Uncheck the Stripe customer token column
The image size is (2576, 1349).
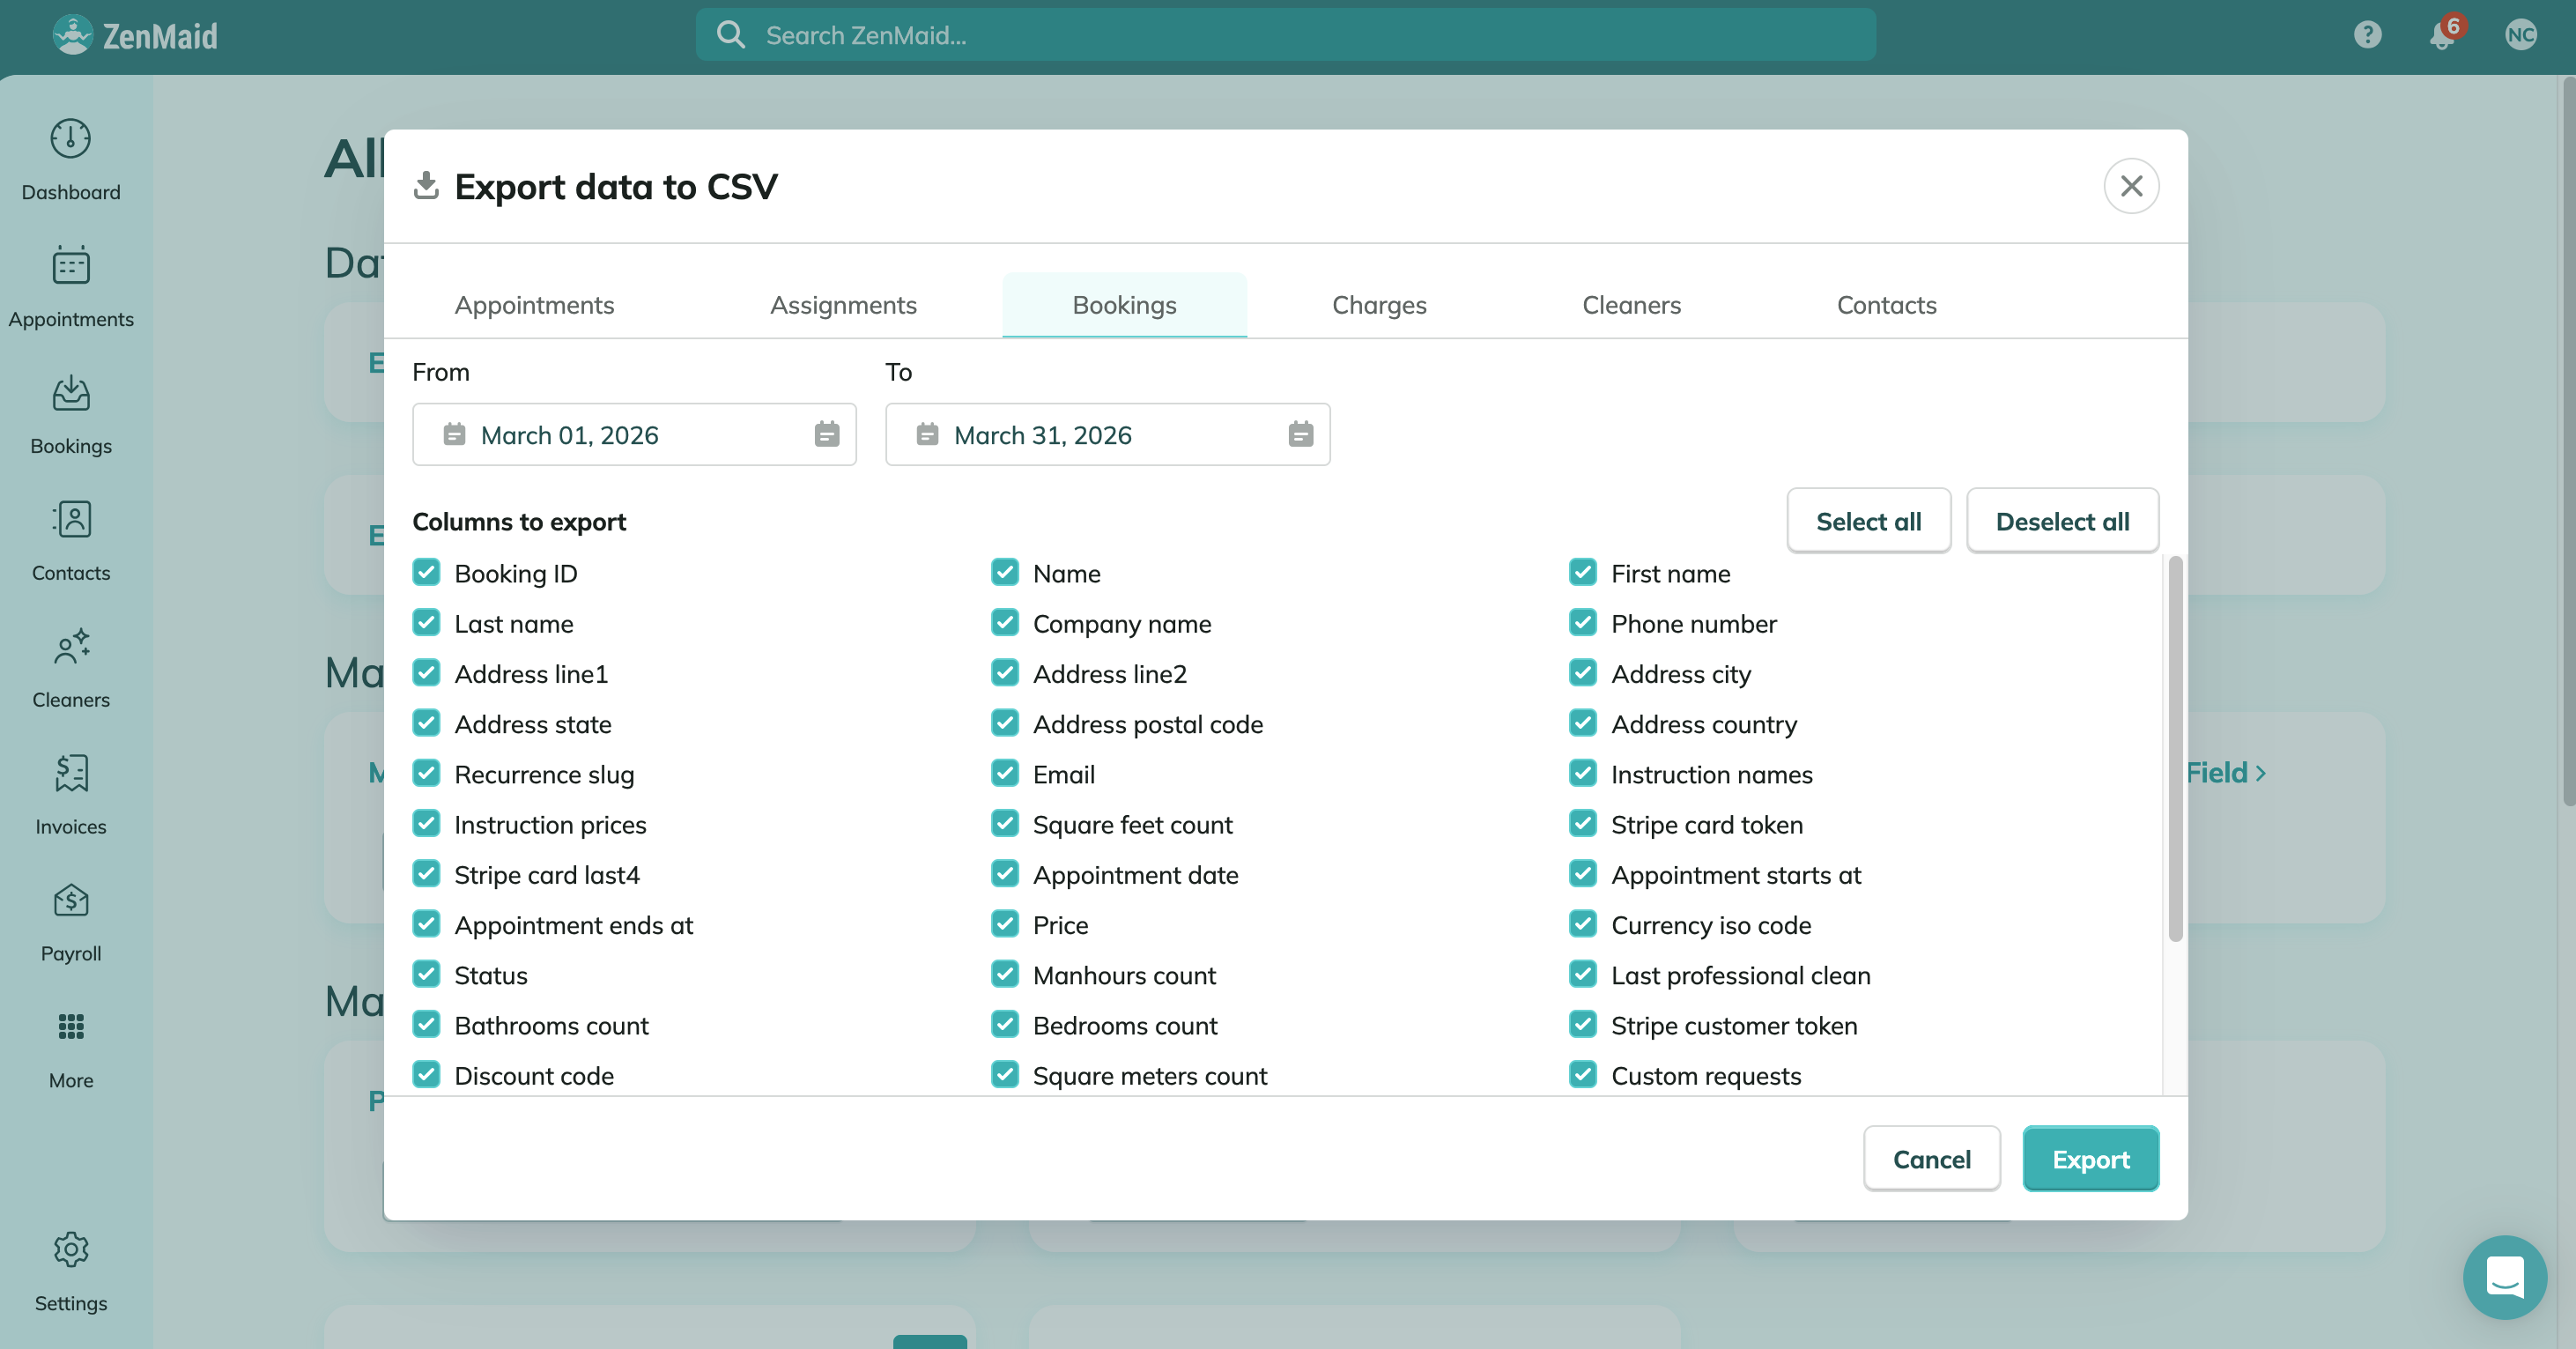[x=1582, y=1024]
